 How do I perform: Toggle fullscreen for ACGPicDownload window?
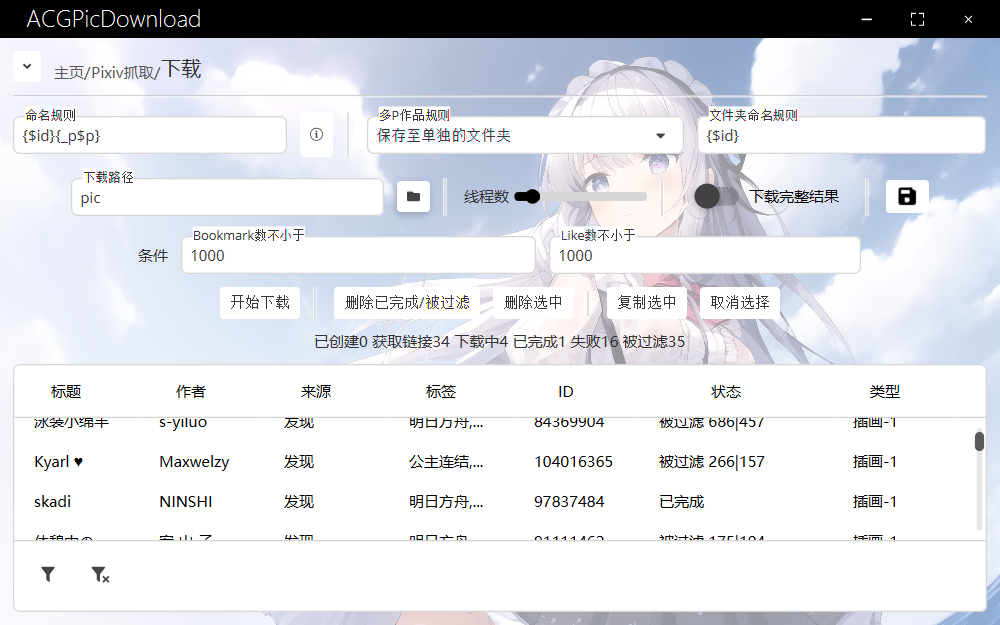tap(917, 19)
